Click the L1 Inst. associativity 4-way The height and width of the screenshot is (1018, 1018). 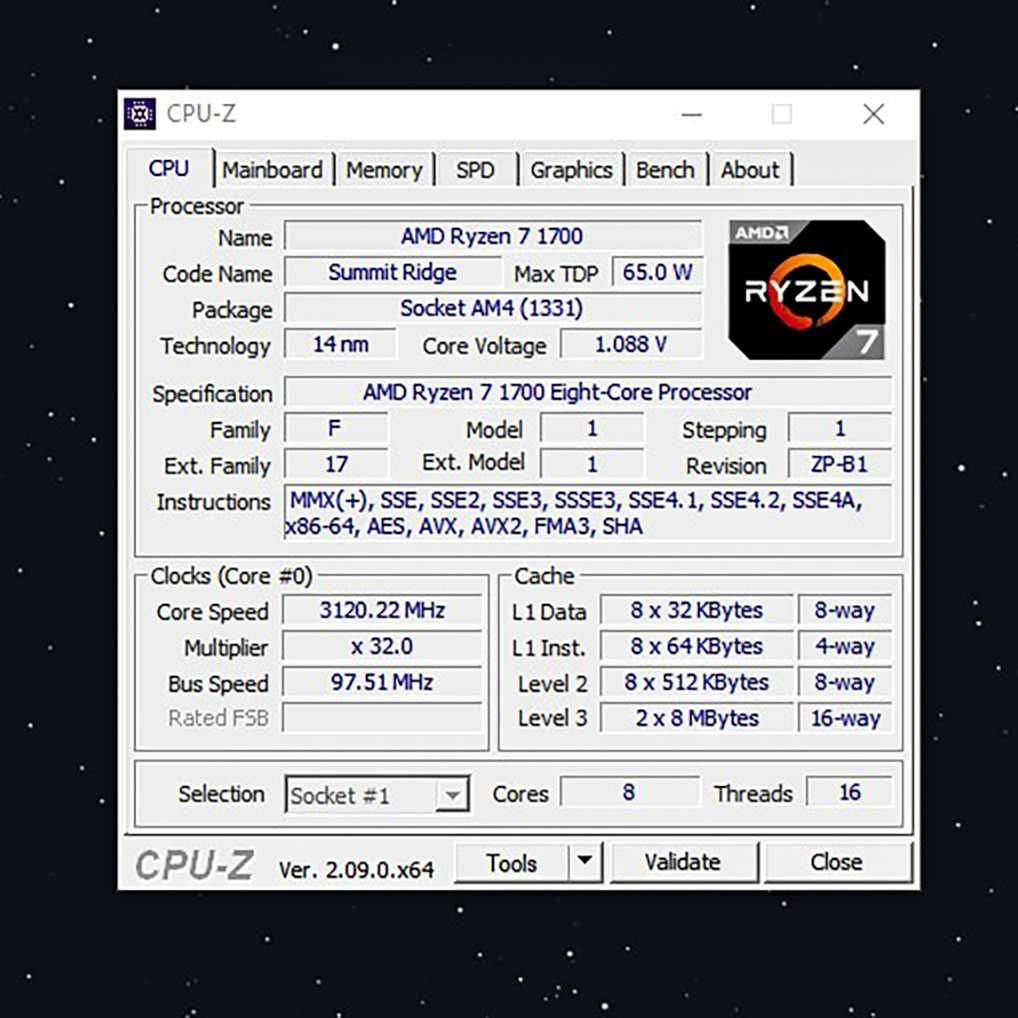[x=845, y=647]
